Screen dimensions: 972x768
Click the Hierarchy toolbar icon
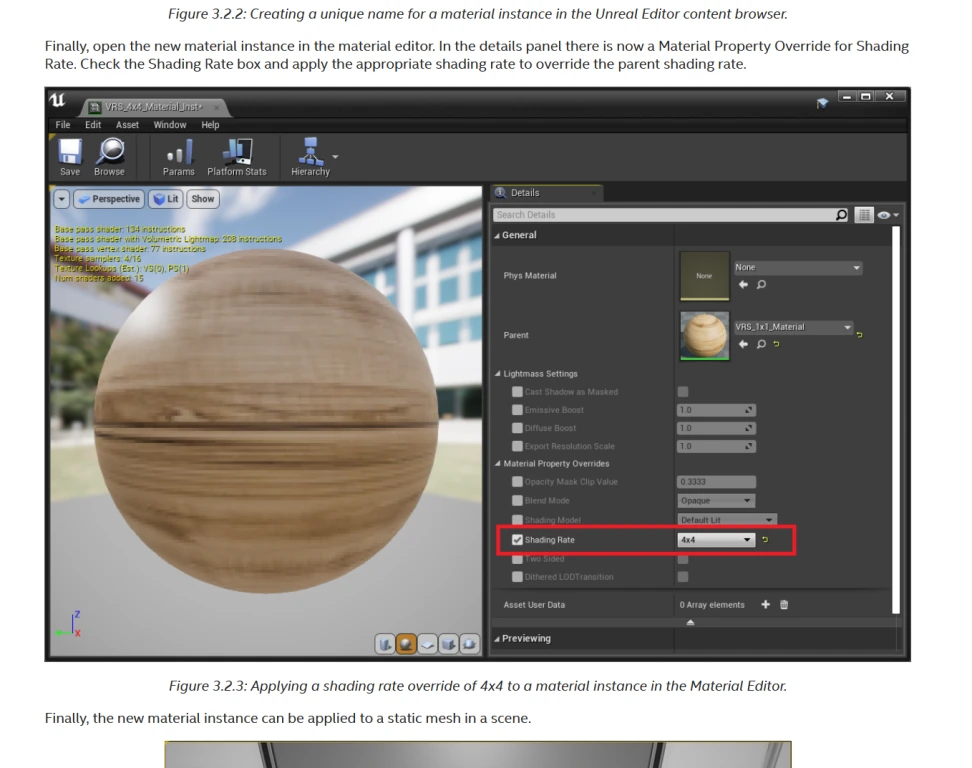tap(310, 152)
